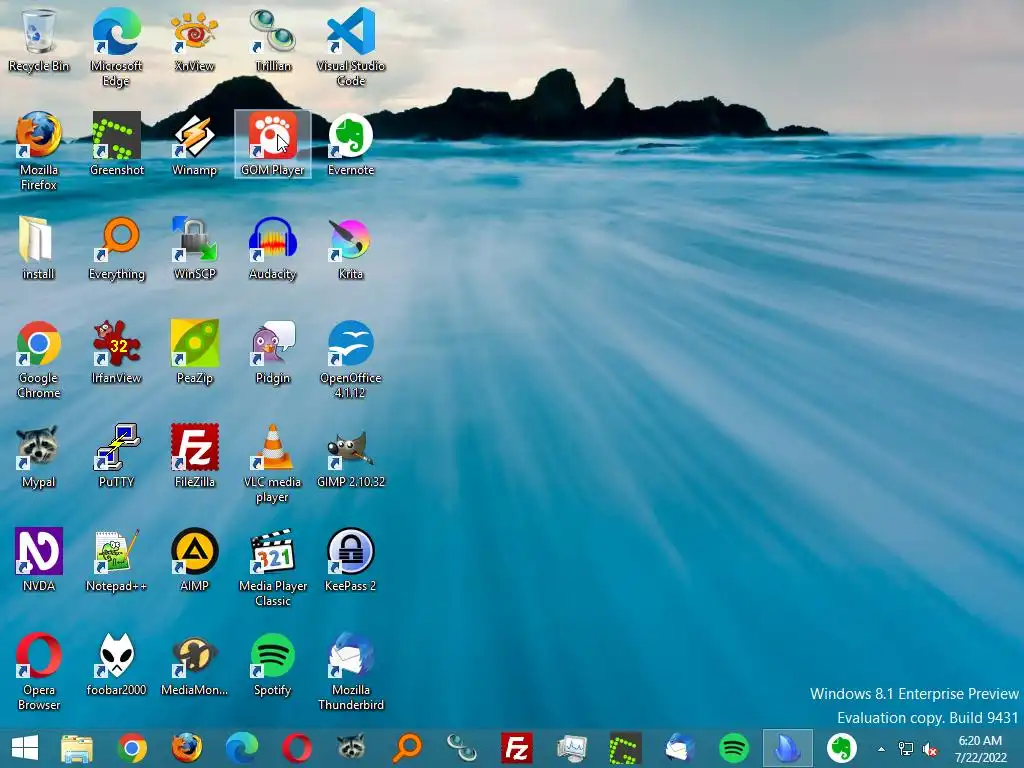Click the active blue feather taskbar icon
1024x768 pixels.
(788, 748)
